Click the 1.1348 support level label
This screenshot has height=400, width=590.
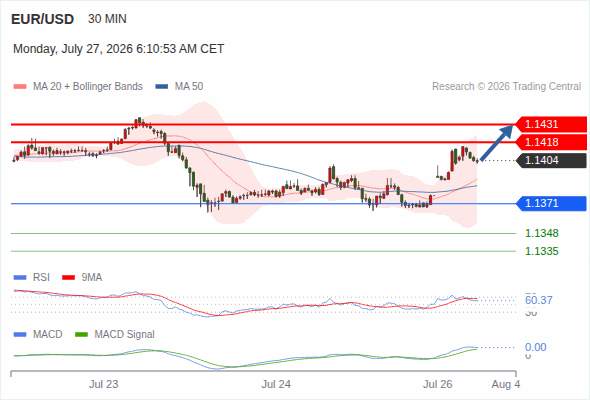(542, 233)
